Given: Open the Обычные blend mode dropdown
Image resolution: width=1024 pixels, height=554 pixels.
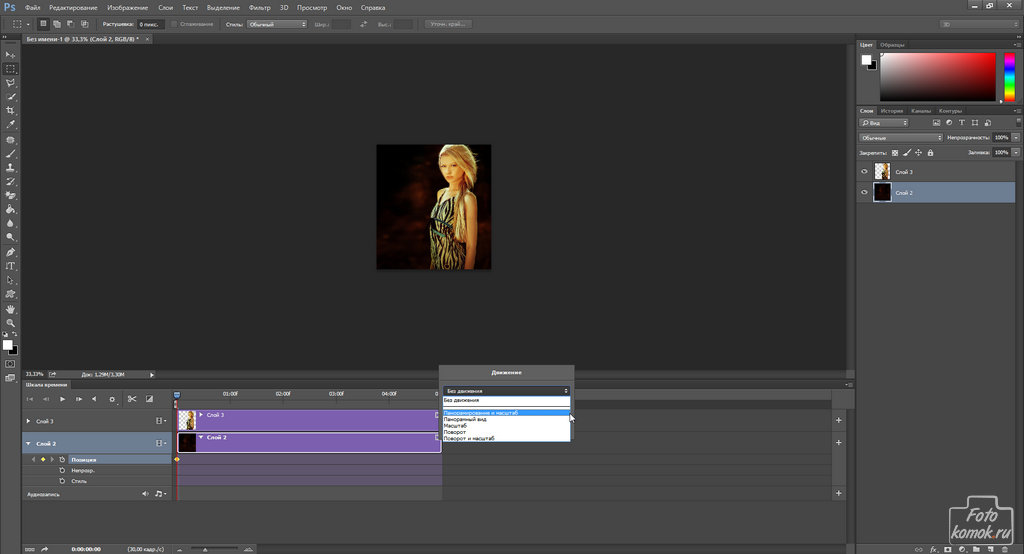Looking at the screenshot, I should pos(901,137).
